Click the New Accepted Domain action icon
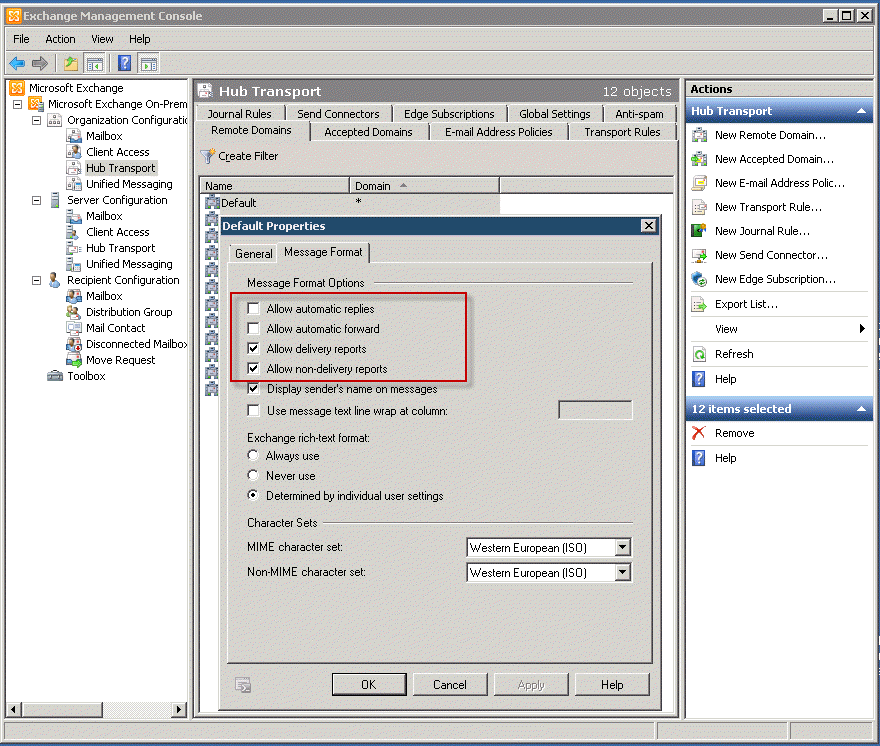880x746 pixels. click(699, 159)
